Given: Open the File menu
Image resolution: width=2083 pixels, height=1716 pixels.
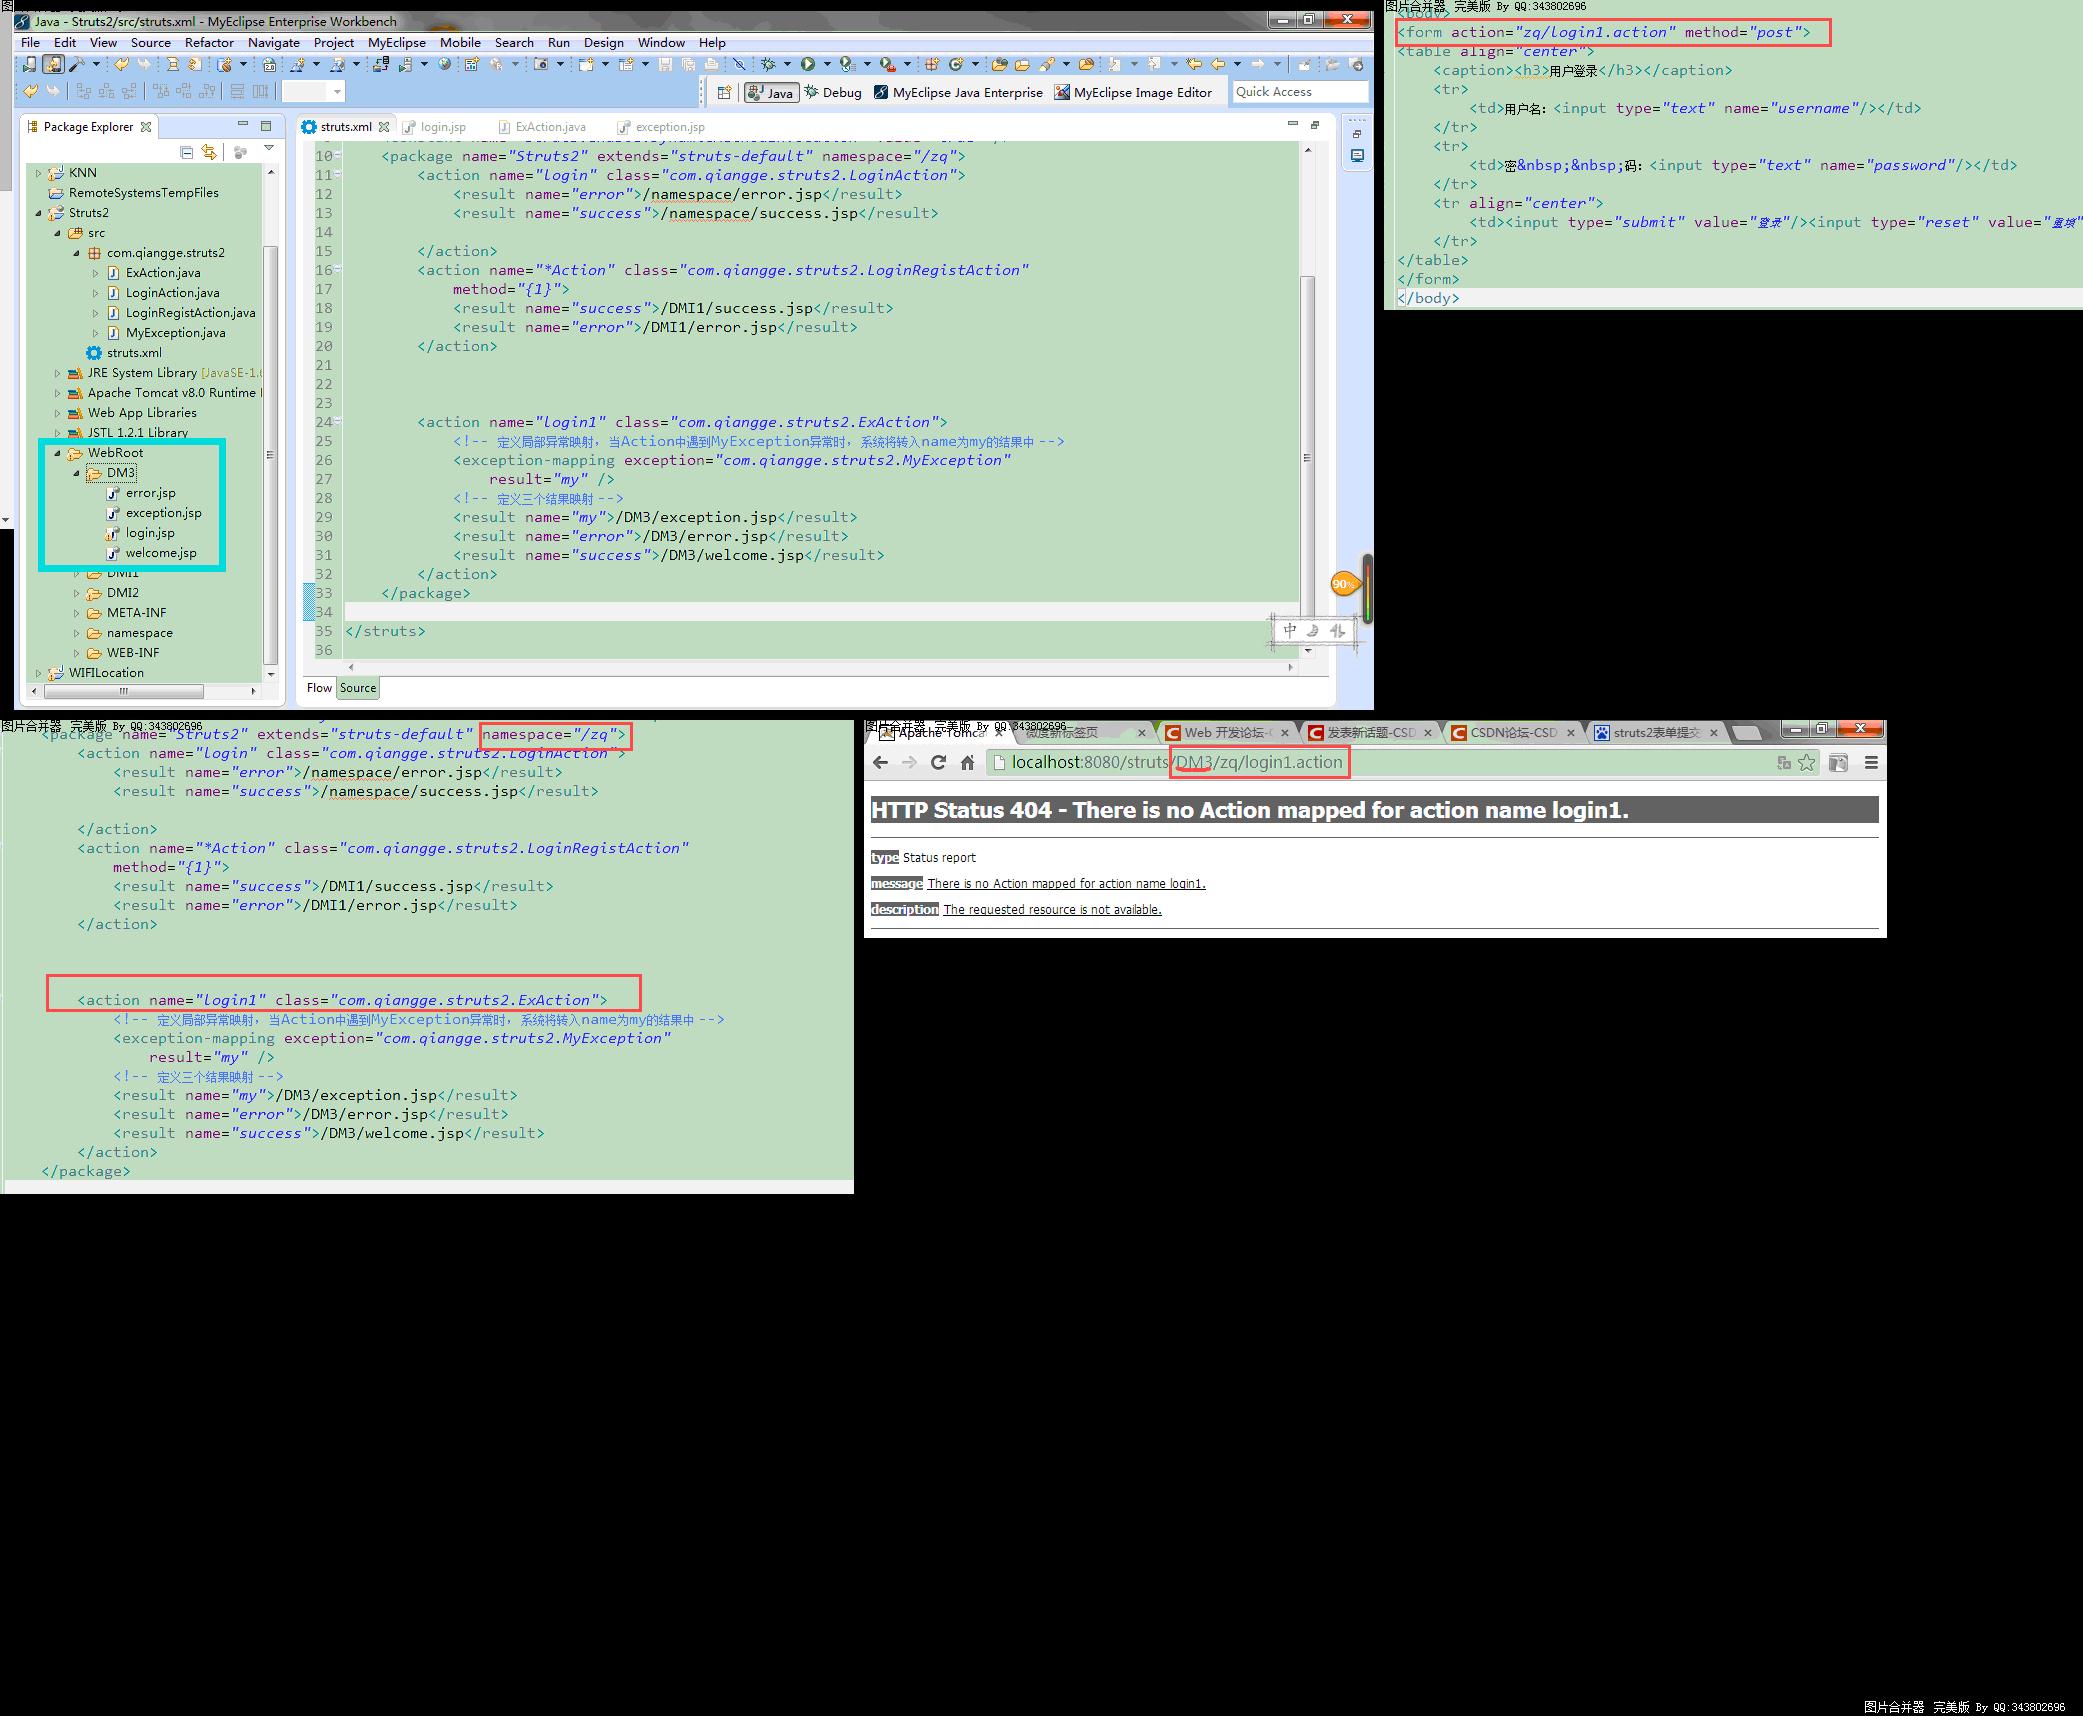Looking at the screenshot, I should [x=30, y=43].
